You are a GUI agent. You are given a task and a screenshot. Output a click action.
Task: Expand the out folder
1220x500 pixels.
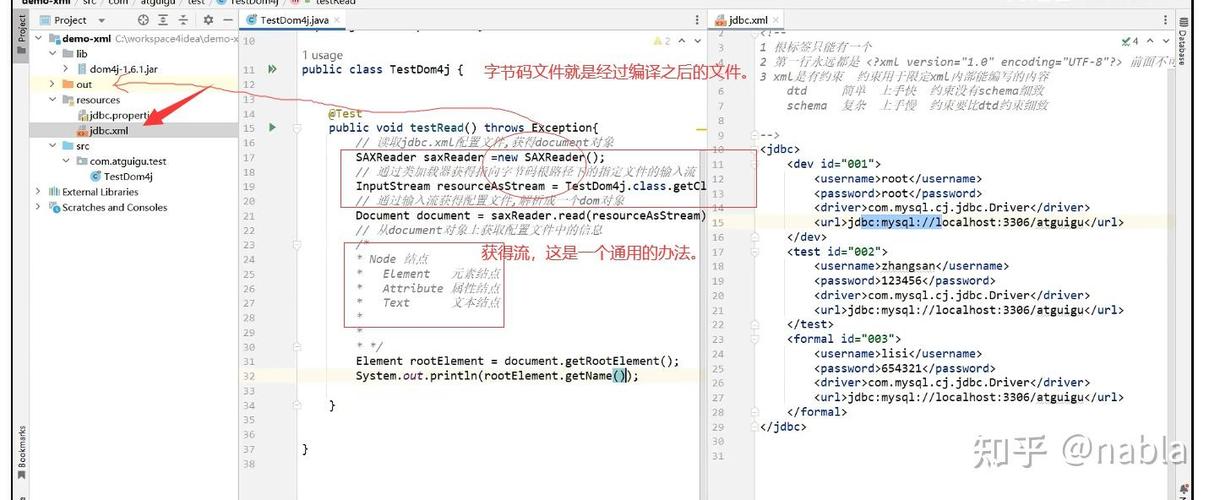[x=52, y=85]
